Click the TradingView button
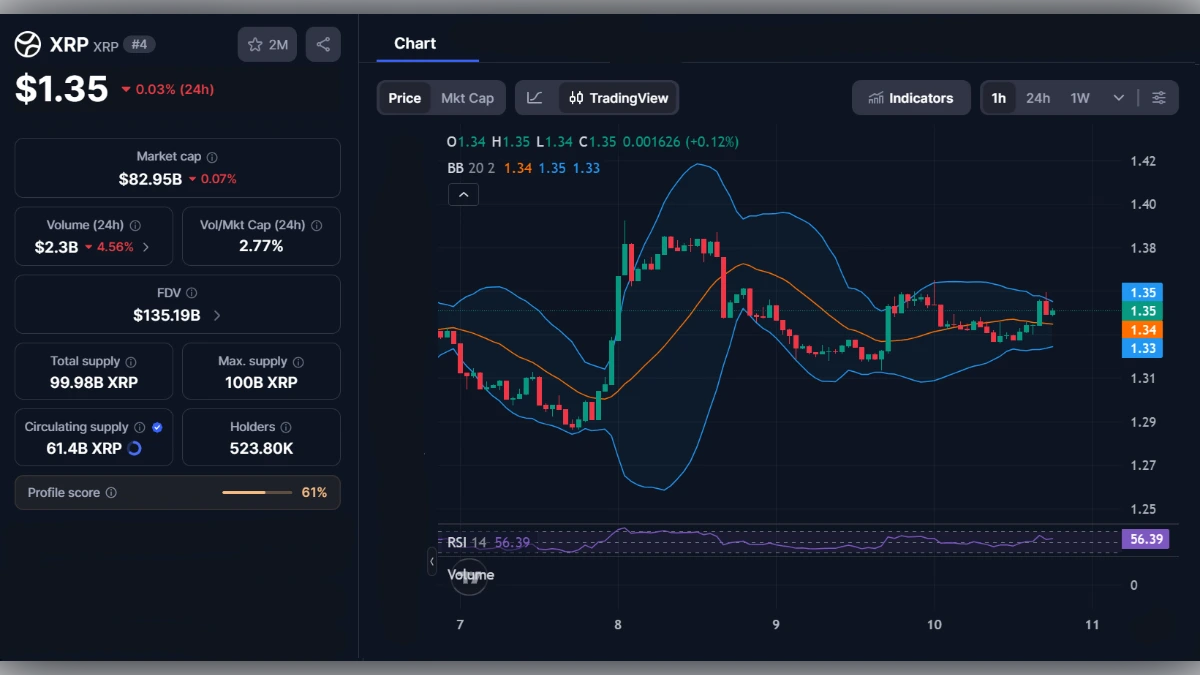 pos(619,98)
